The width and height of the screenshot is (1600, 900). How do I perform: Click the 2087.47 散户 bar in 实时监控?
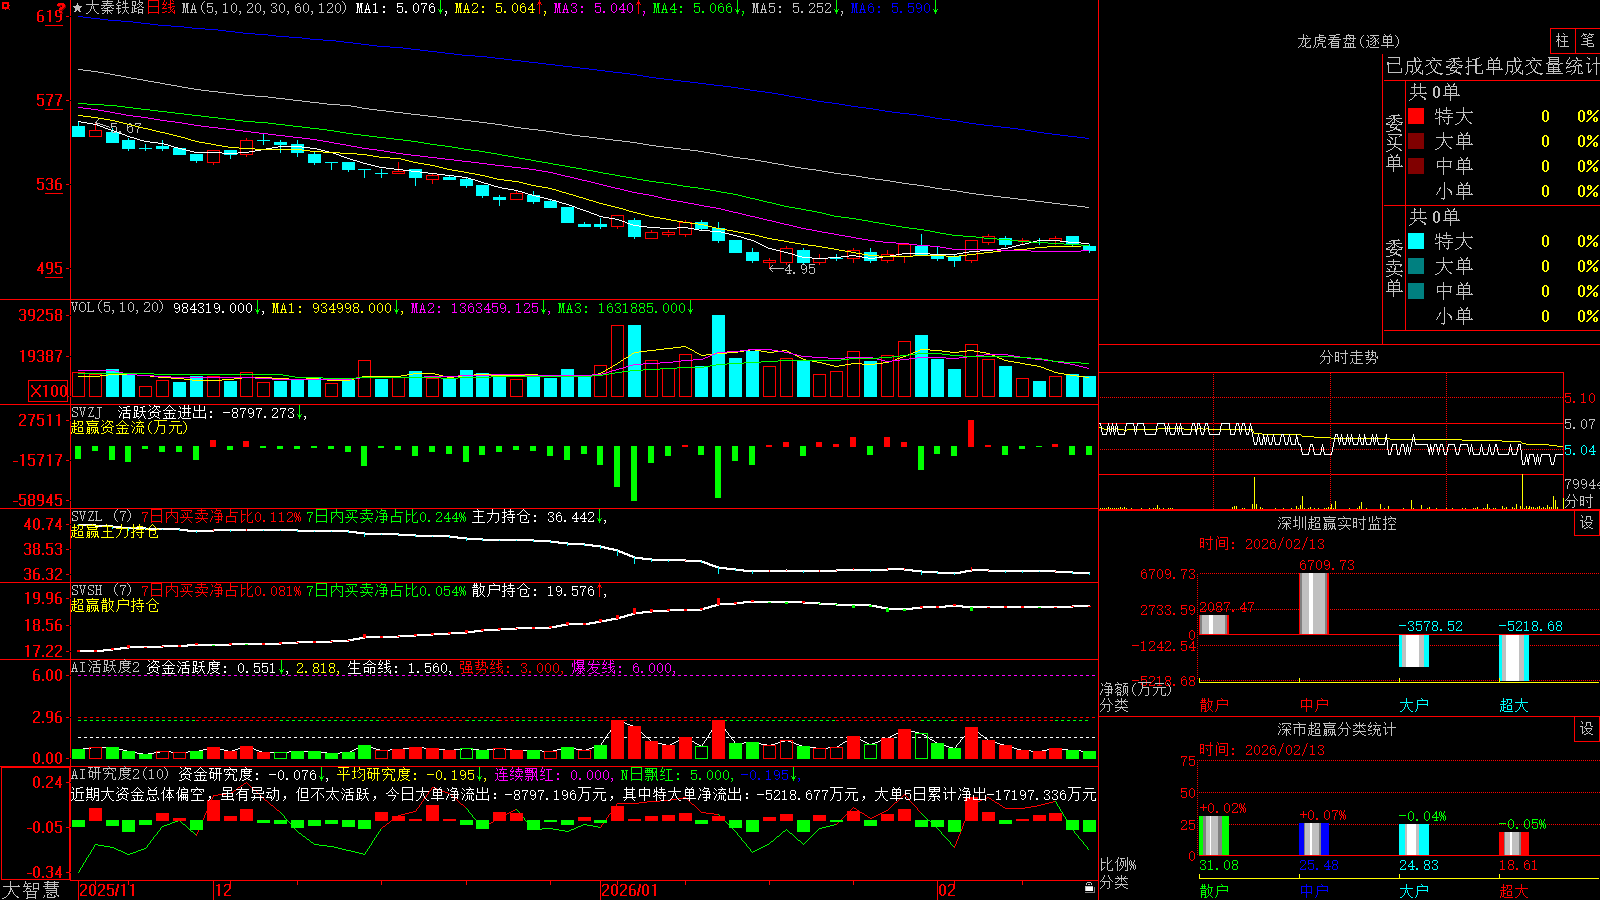1214,624
